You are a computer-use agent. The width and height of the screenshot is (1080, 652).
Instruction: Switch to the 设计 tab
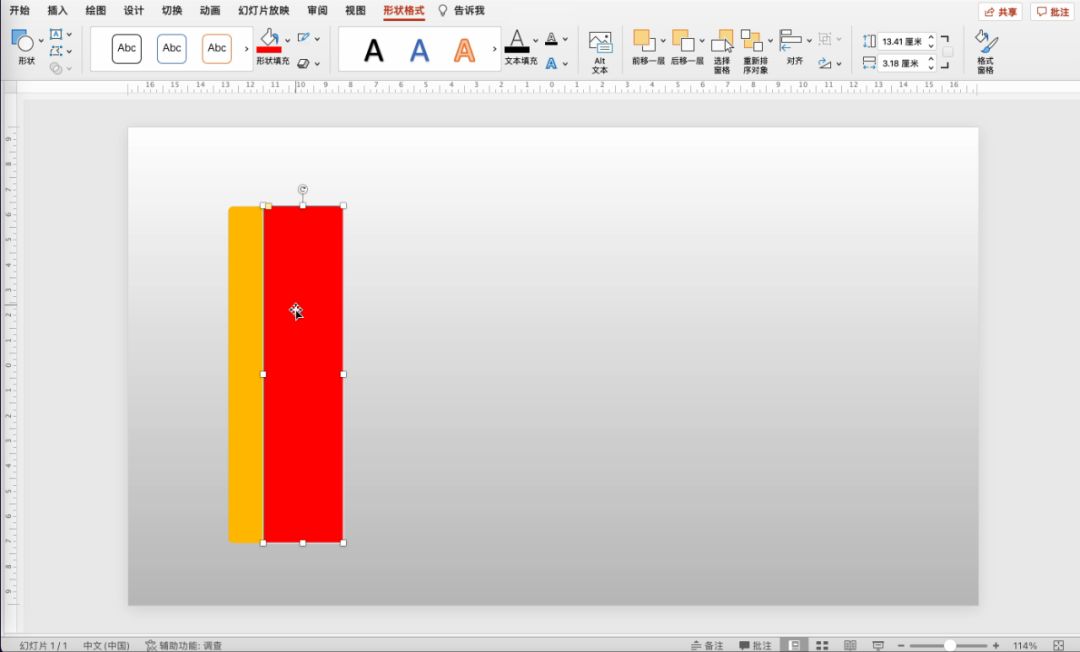[x=134, y=10]
